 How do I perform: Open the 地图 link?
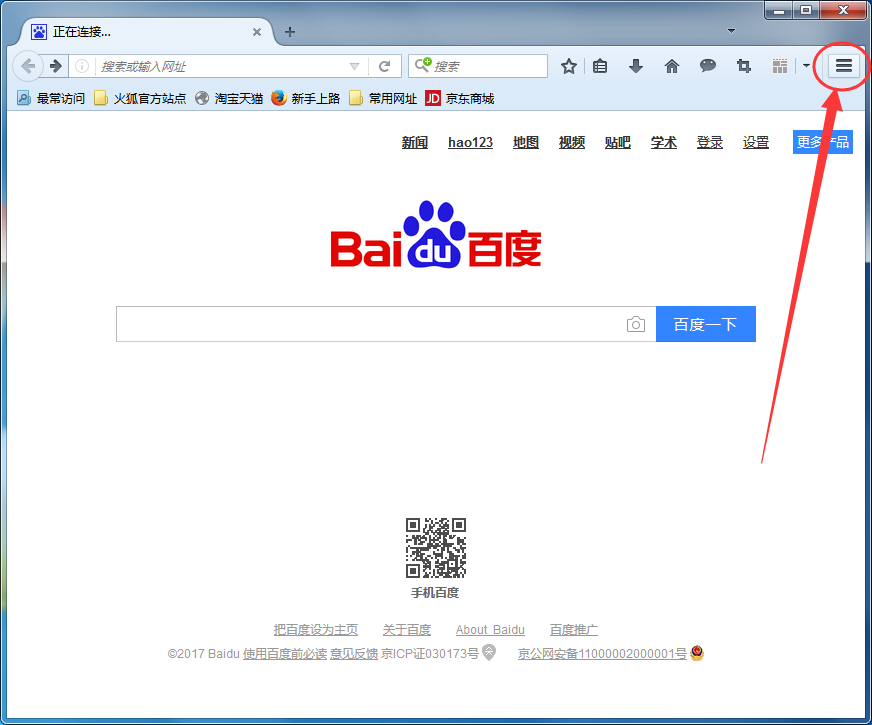click(x=526, y=142)
